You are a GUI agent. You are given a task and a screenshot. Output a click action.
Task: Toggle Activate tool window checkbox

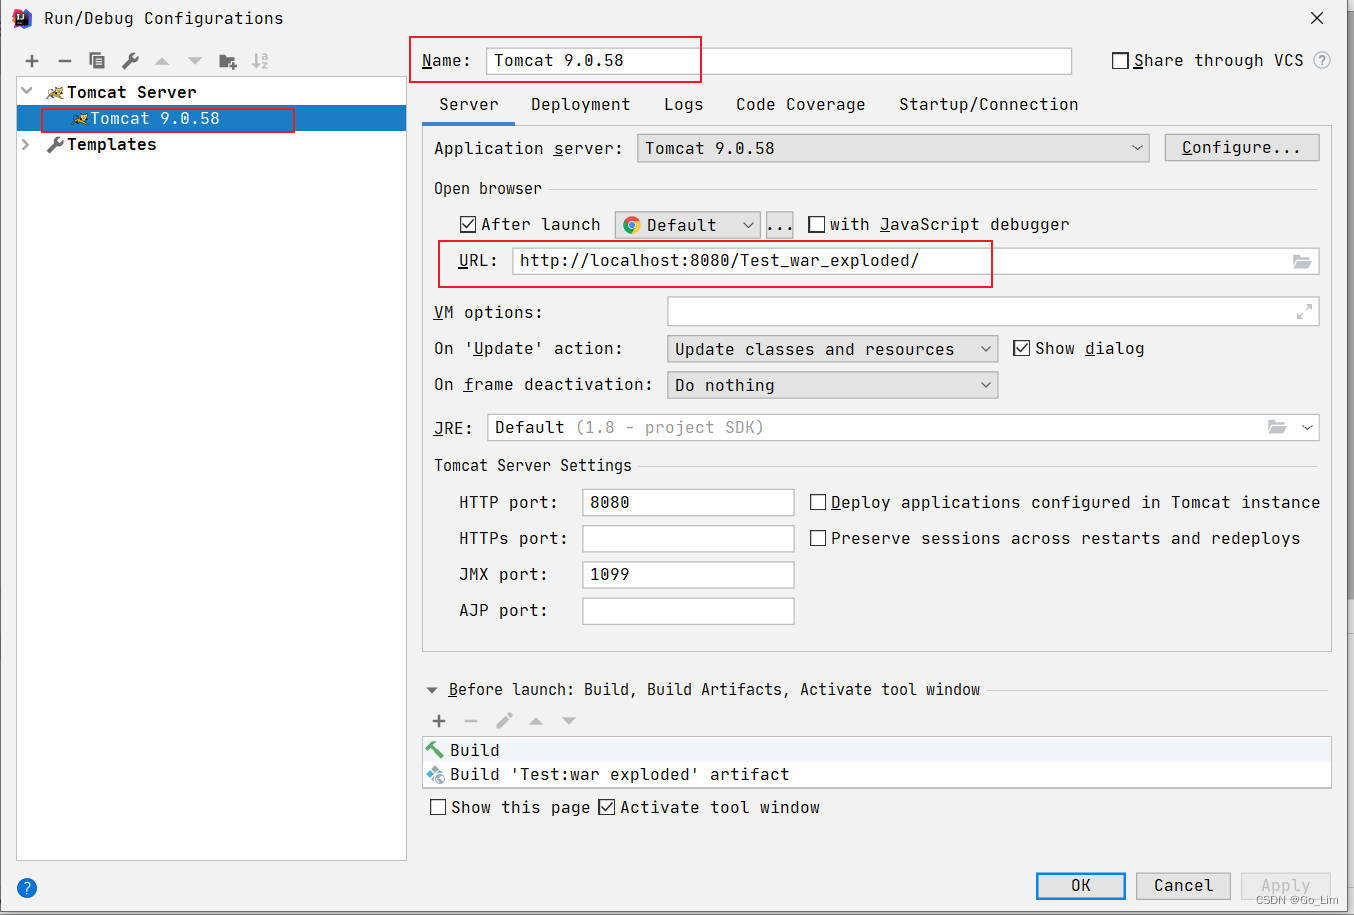pos(607,807)
